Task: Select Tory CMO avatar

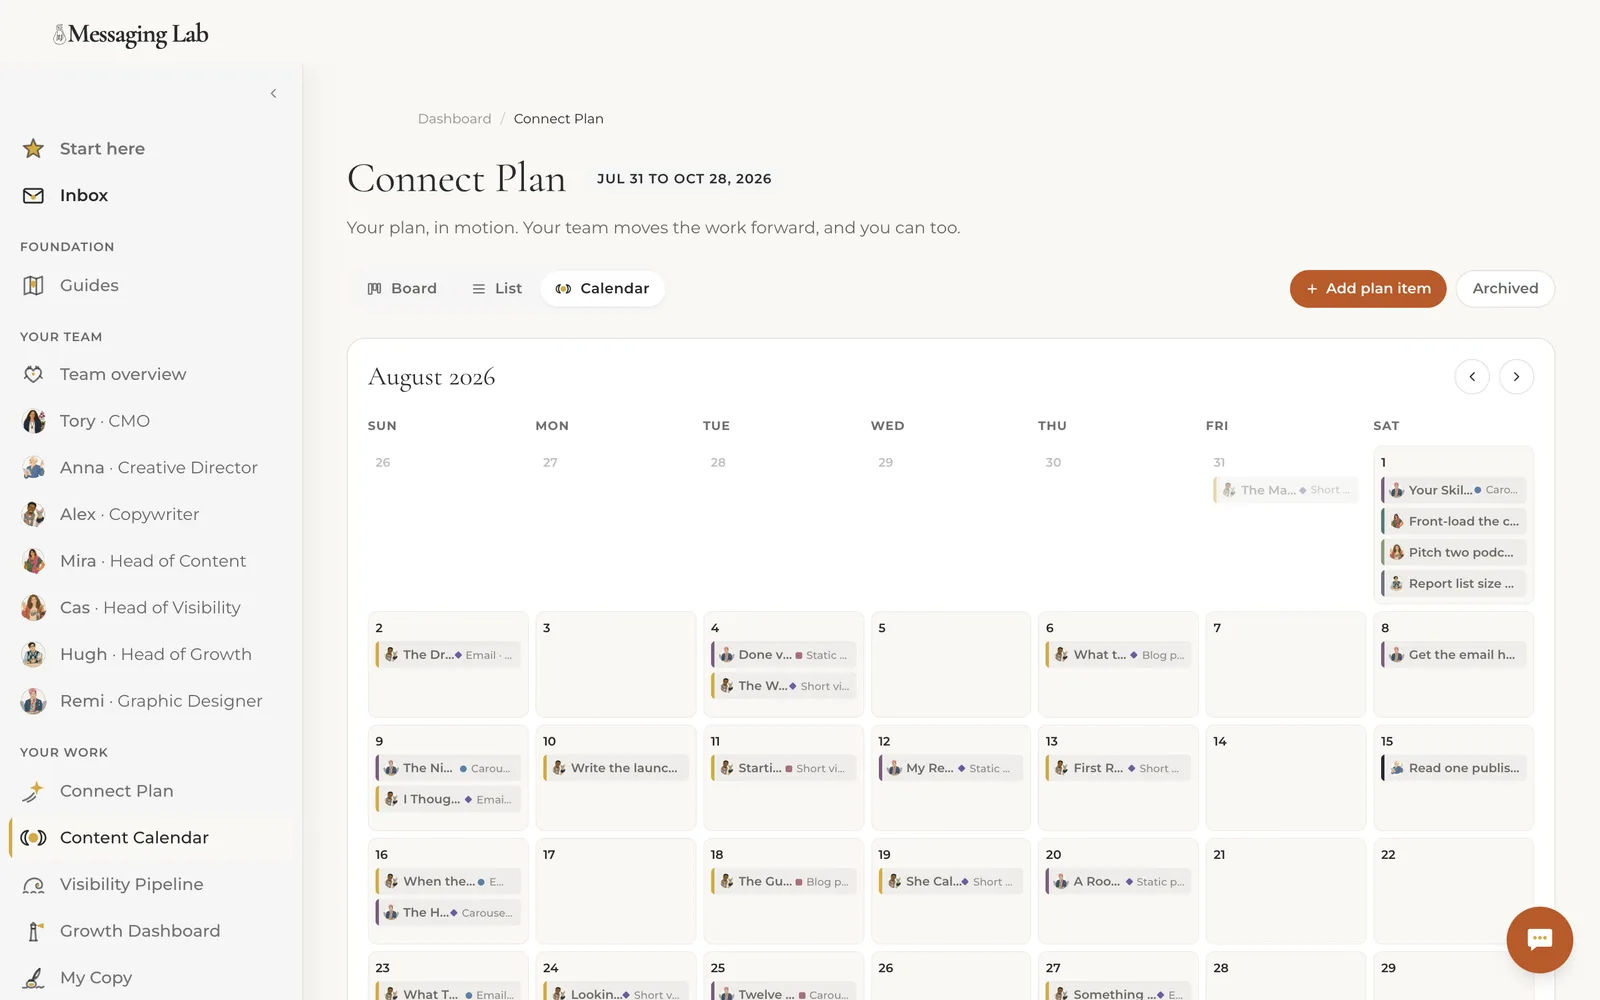Action: coord(33,421)
